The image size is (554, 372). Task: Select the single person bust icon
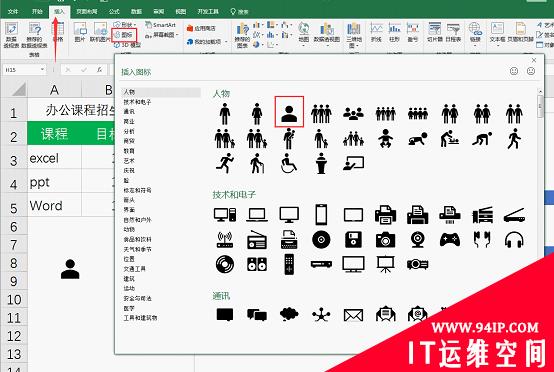(x=289, y=114)
